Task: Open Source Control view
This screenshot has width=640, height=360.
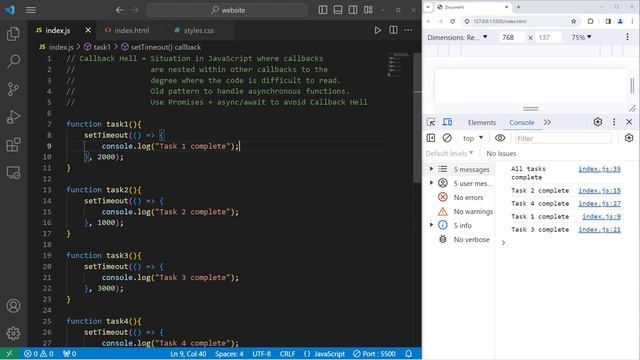Action: [13, 89]
